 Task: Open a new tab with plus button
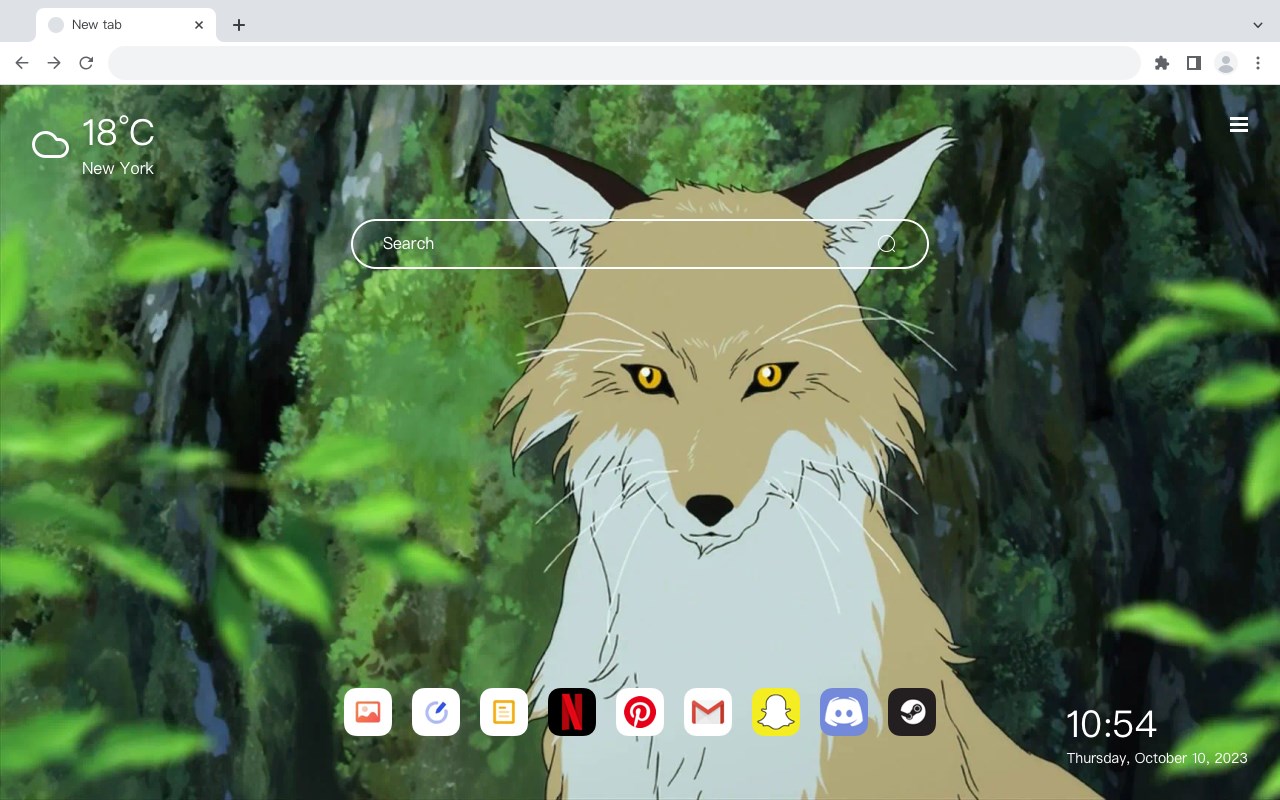[x=238, y=25]
